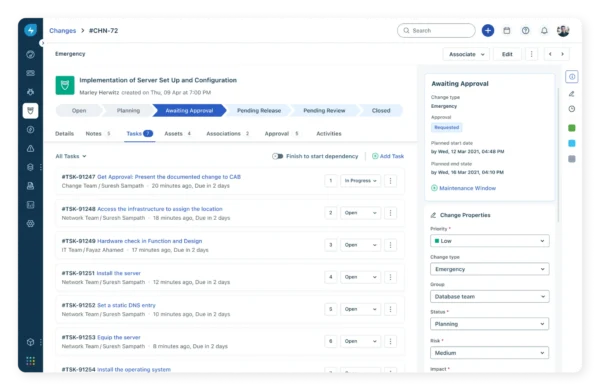Toggle Finish to start dependency switch

pyautogui.click(x=277, y=156)
